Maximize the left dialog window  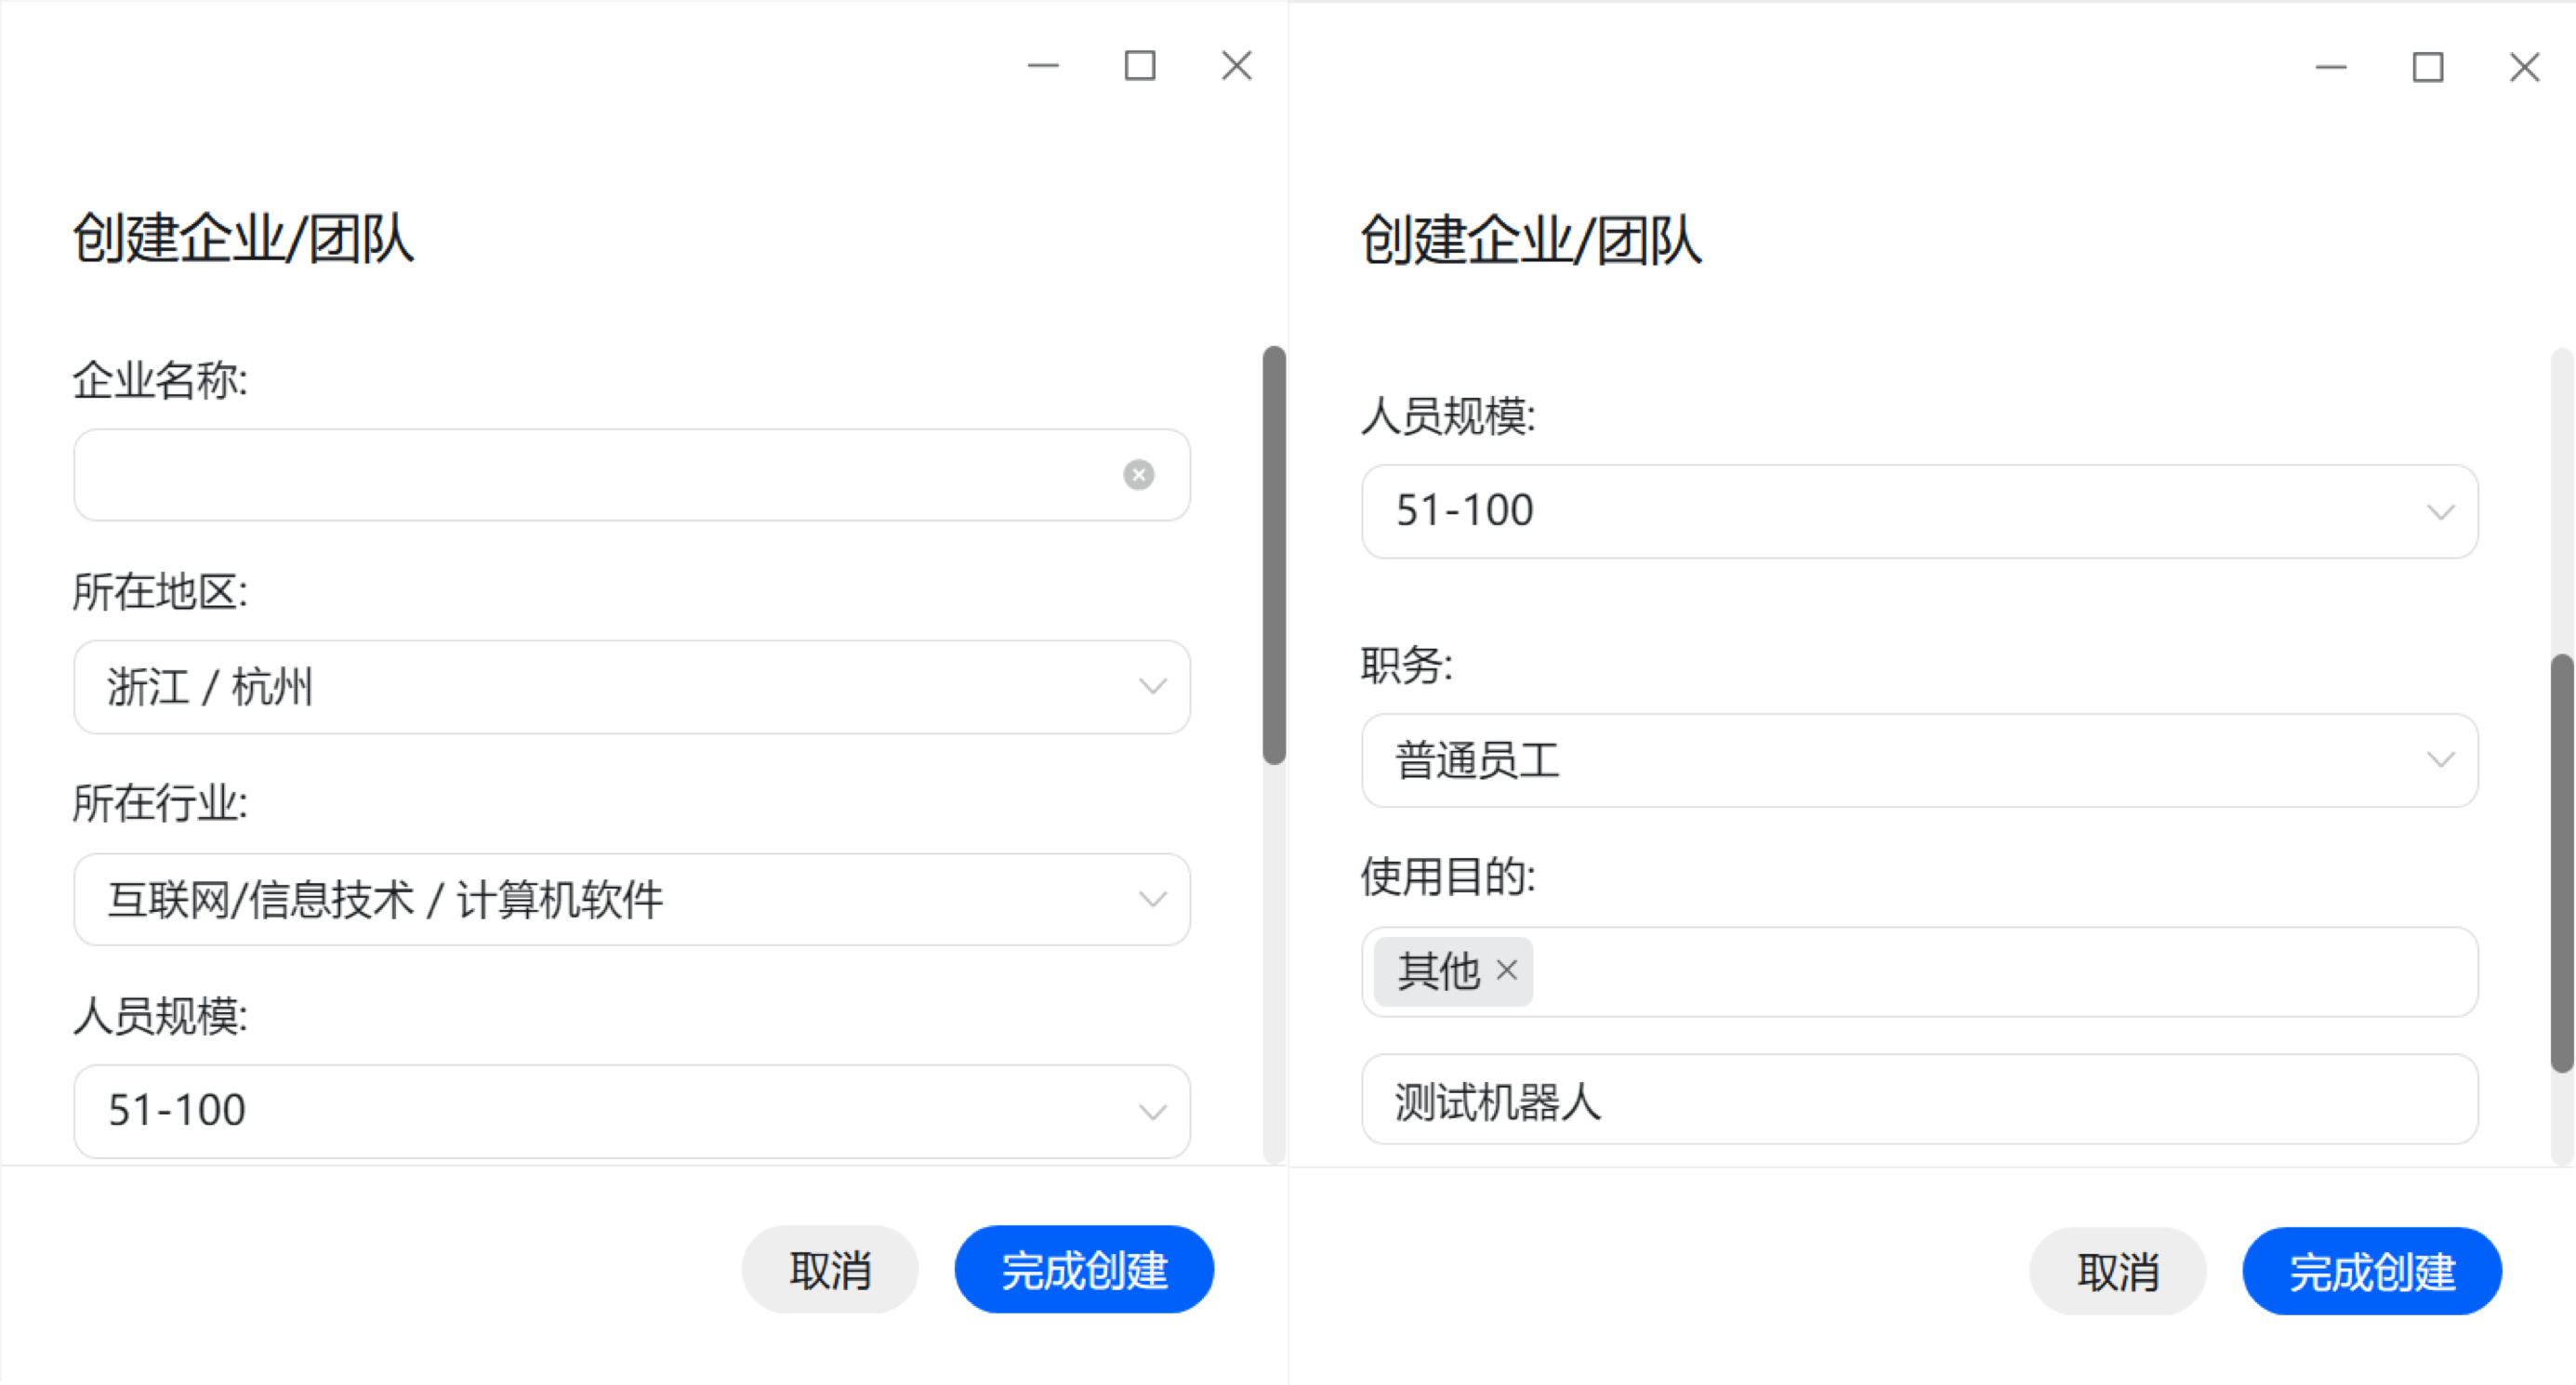1140,66
